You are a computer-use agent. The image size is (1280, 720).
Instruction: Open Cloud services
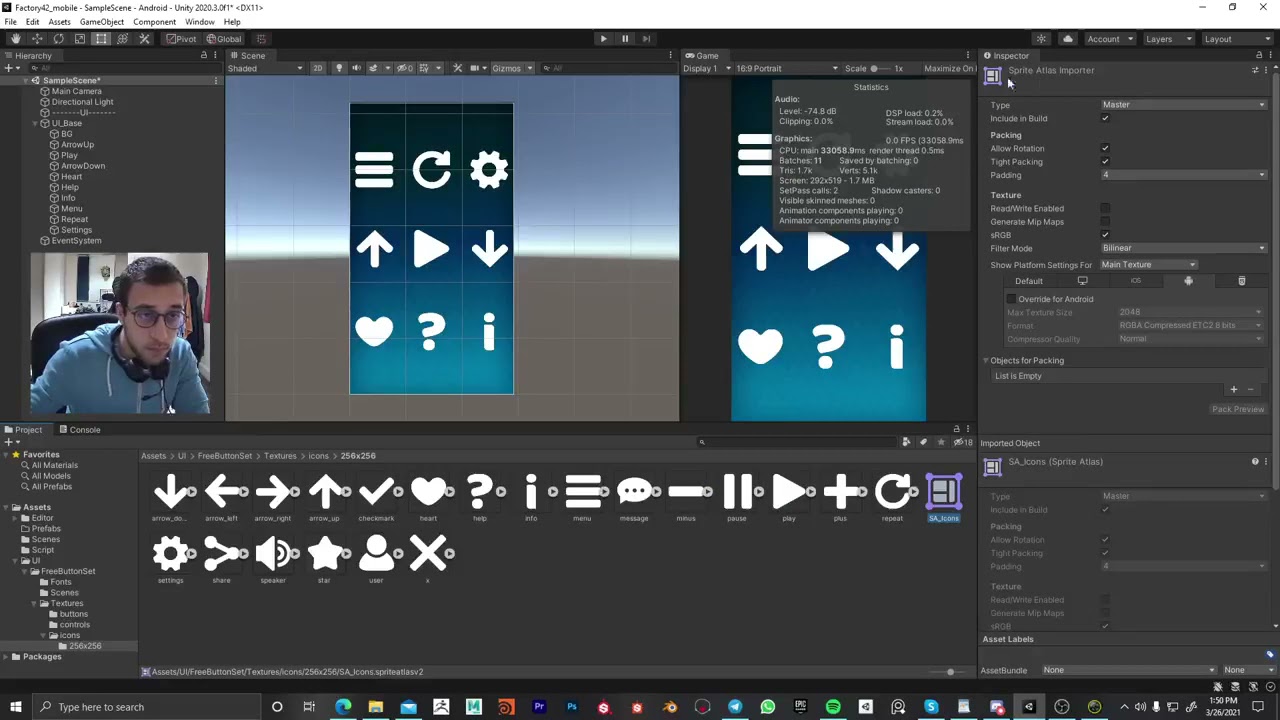pos(1067,39)
